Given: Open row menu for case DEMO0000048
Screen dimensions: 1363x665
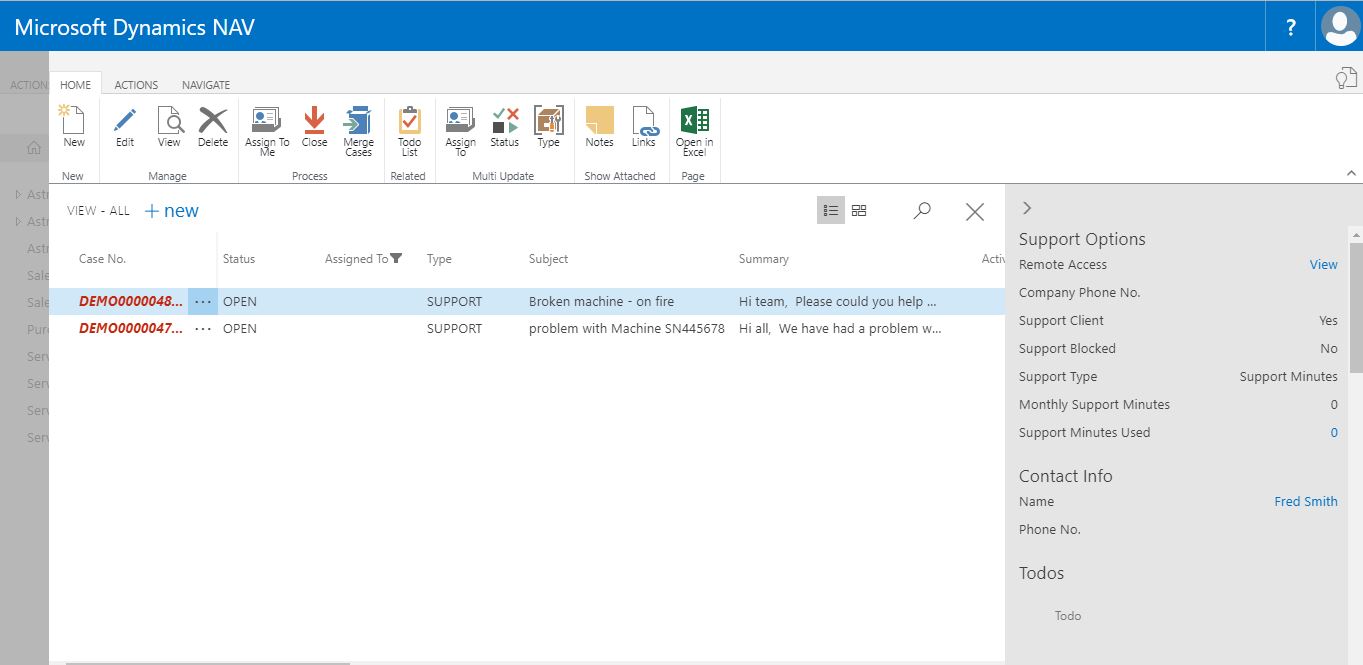Looking at the screenshot, I should coord(203,301).
